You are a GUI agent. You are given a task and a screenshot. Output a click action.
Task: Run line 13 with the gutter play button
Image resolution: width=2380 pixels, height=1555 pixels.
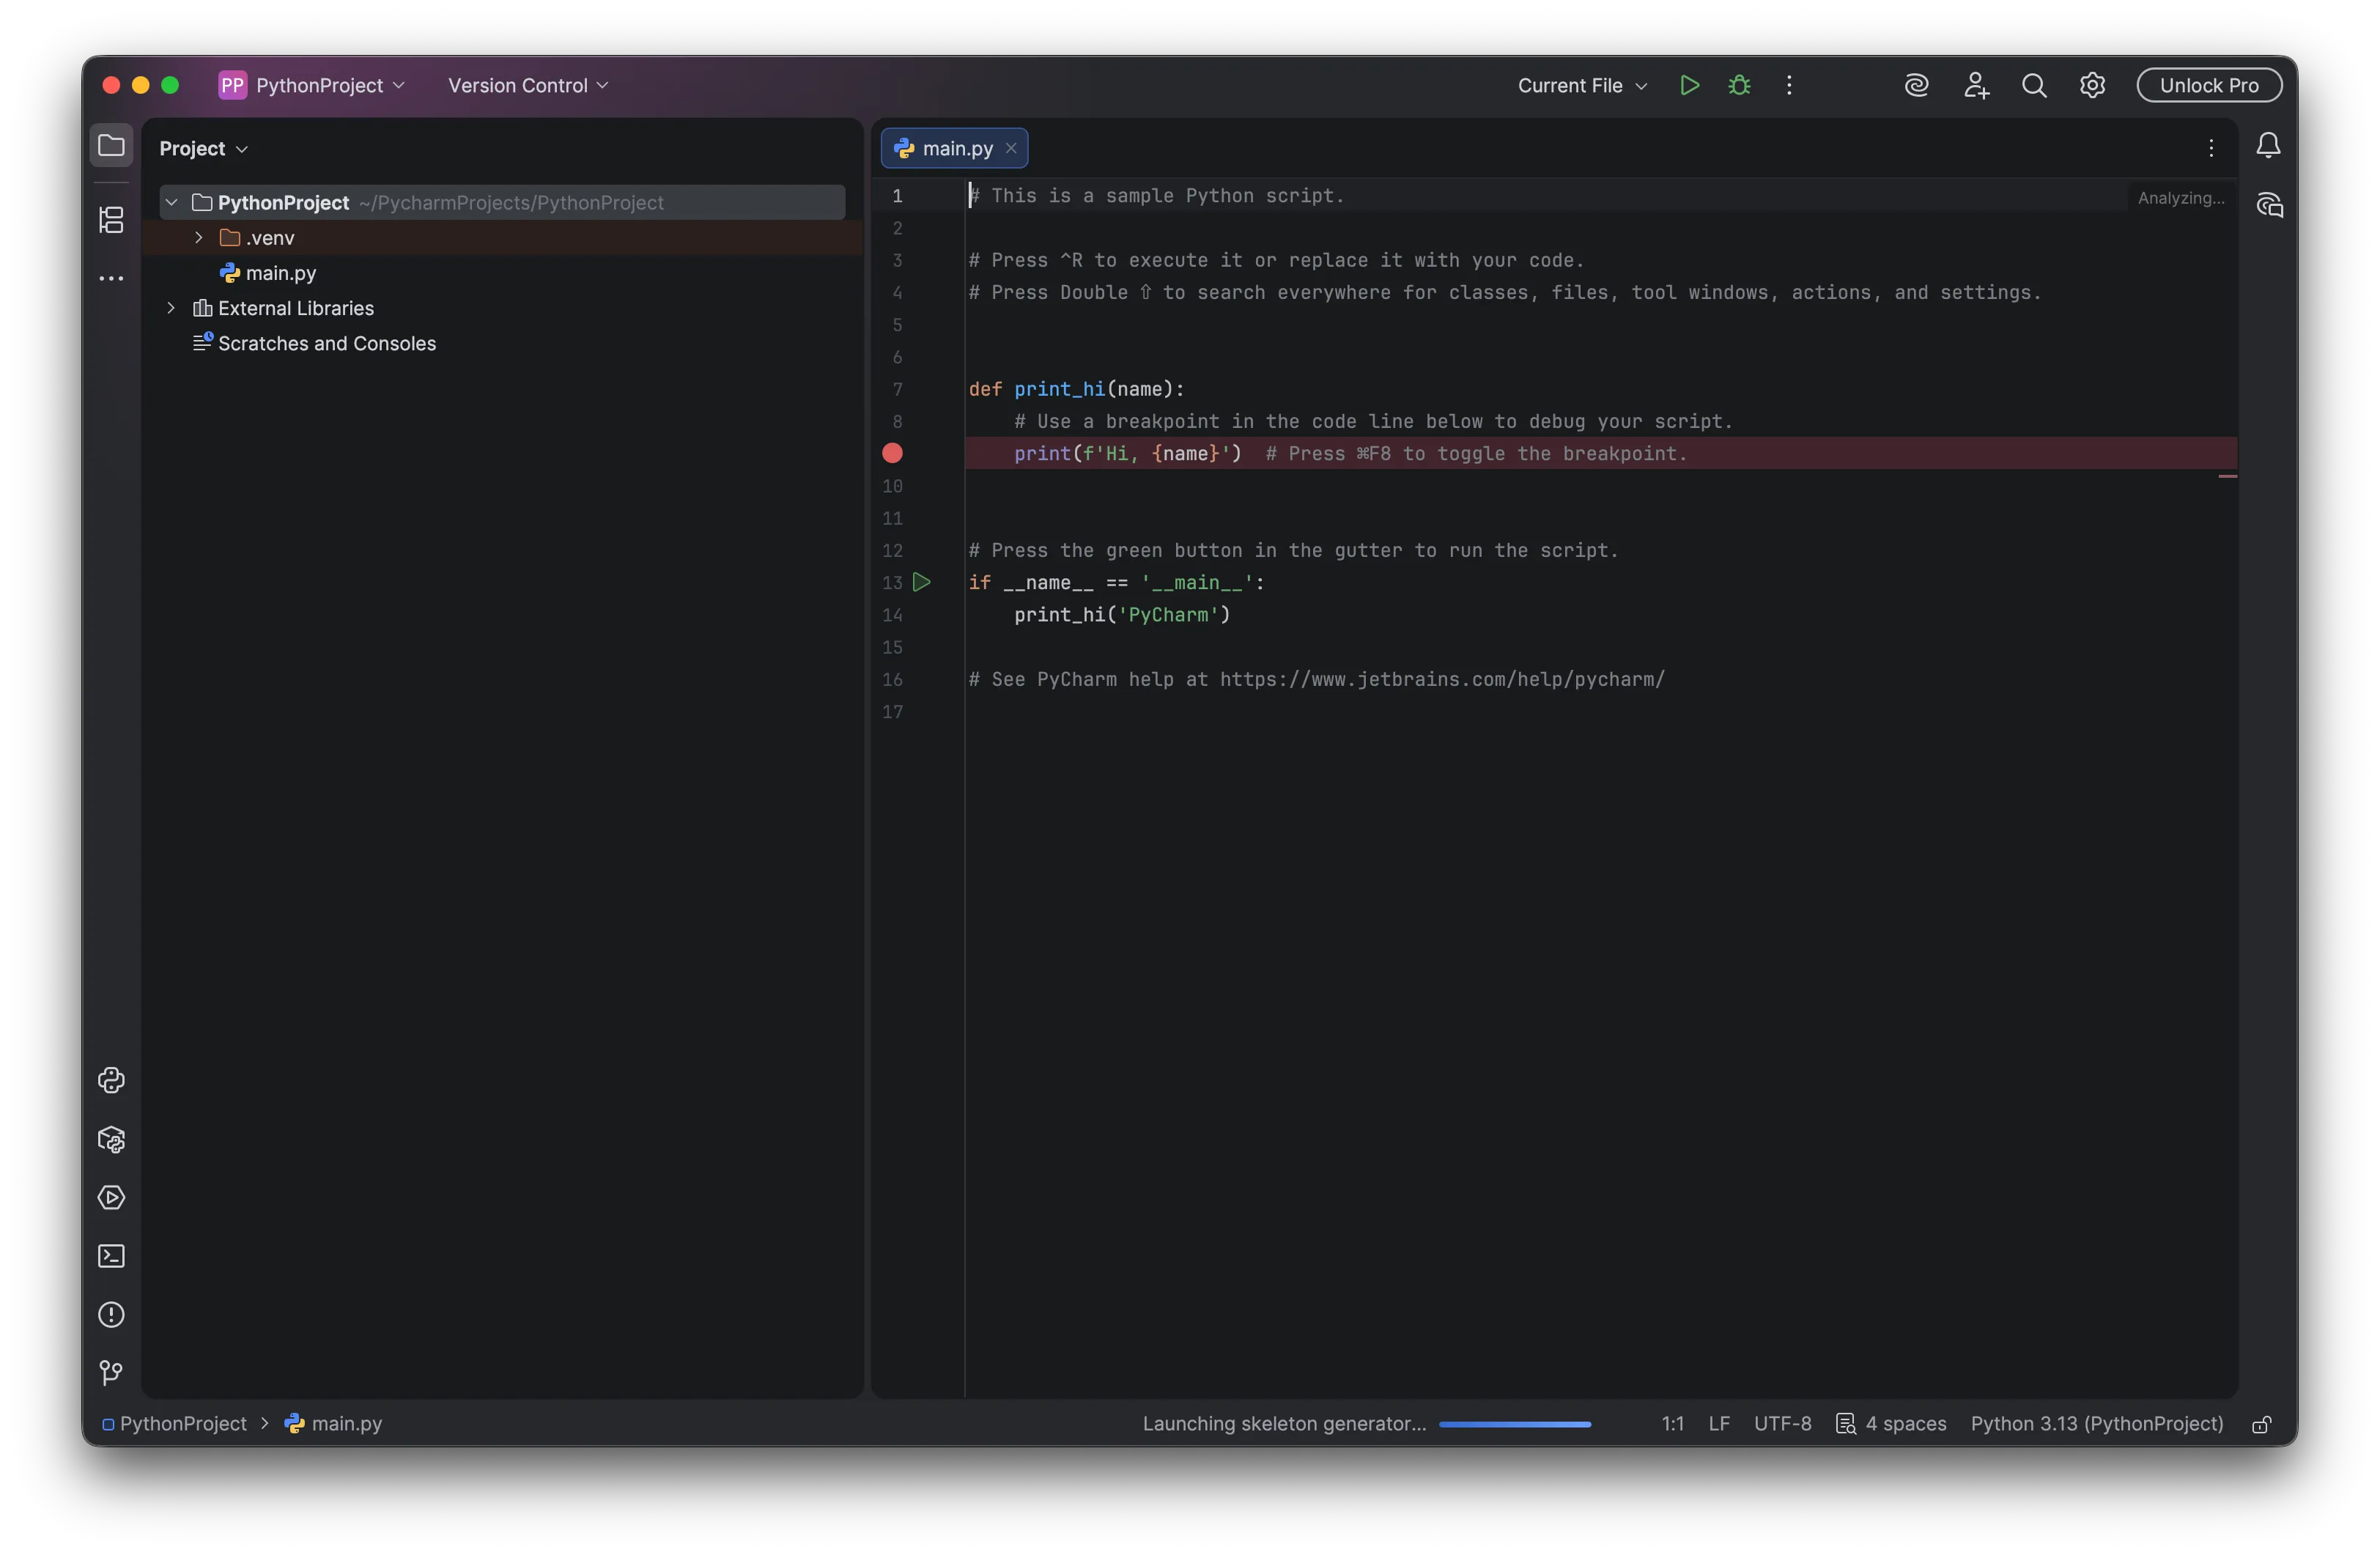(x=922, y=582)
